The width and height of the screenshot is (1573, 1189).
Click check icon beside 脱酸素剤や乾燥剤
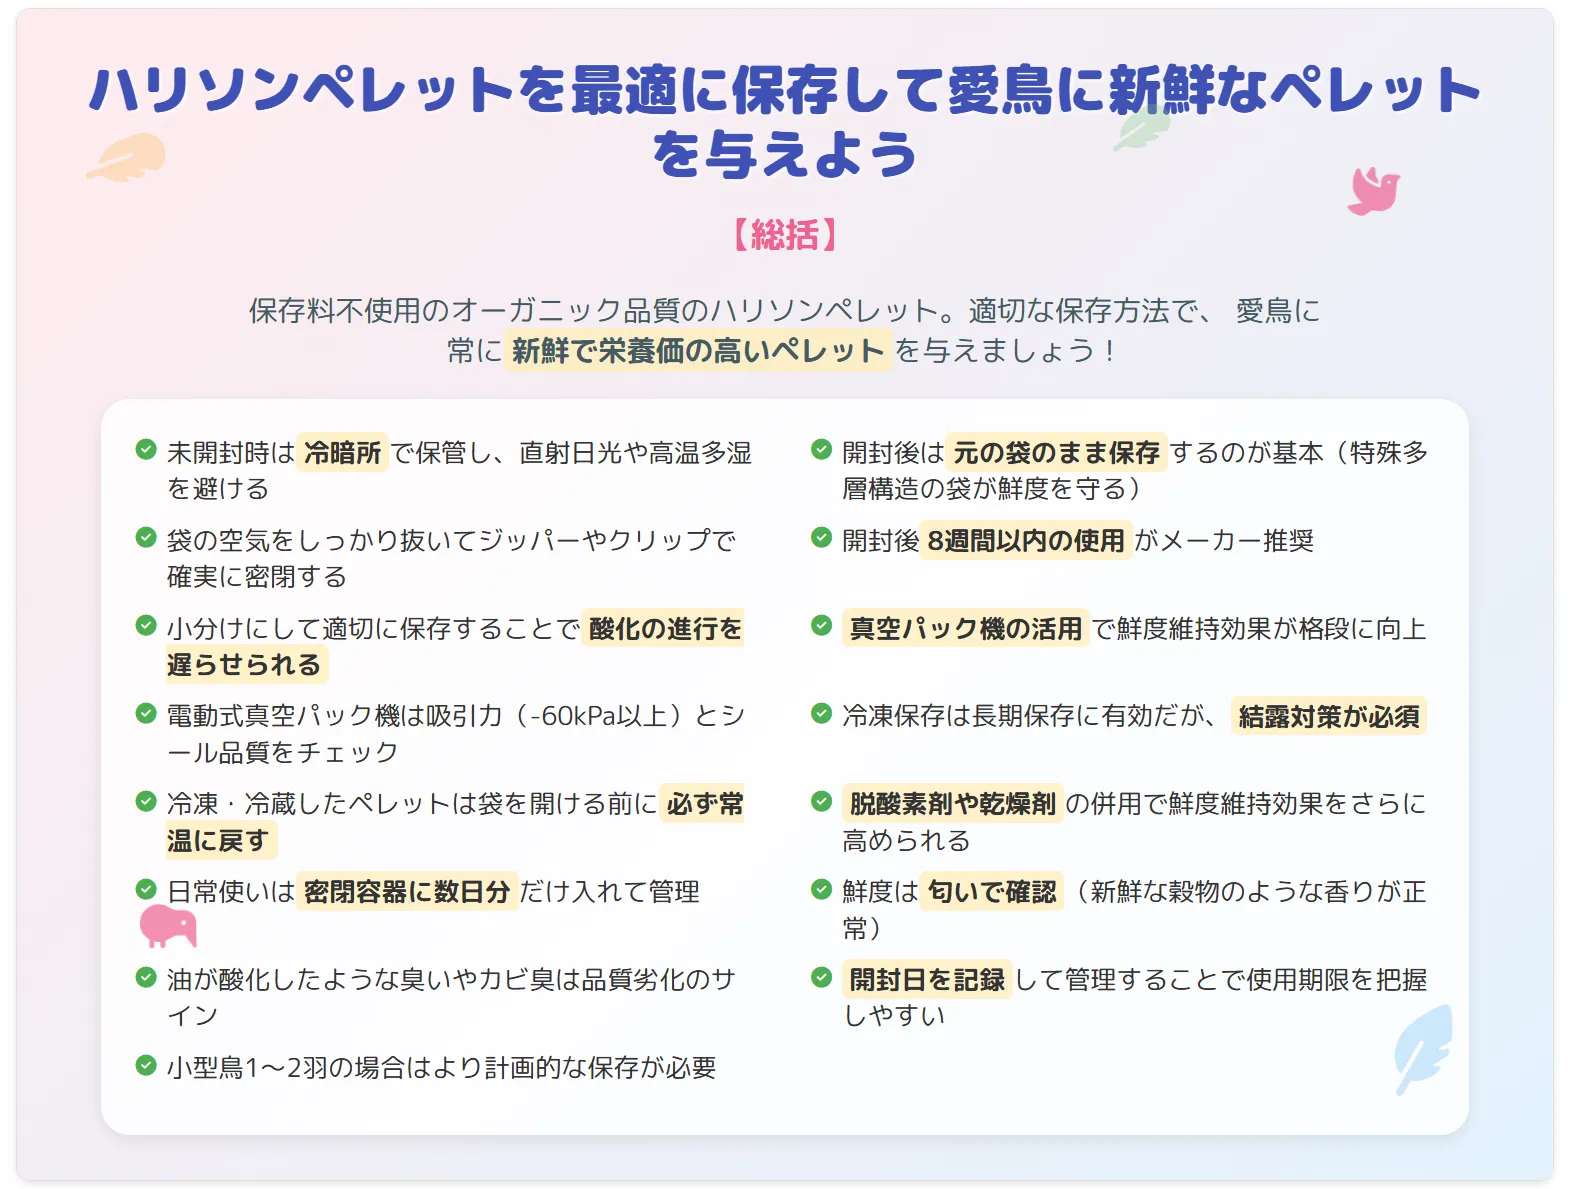pos(821,801)
